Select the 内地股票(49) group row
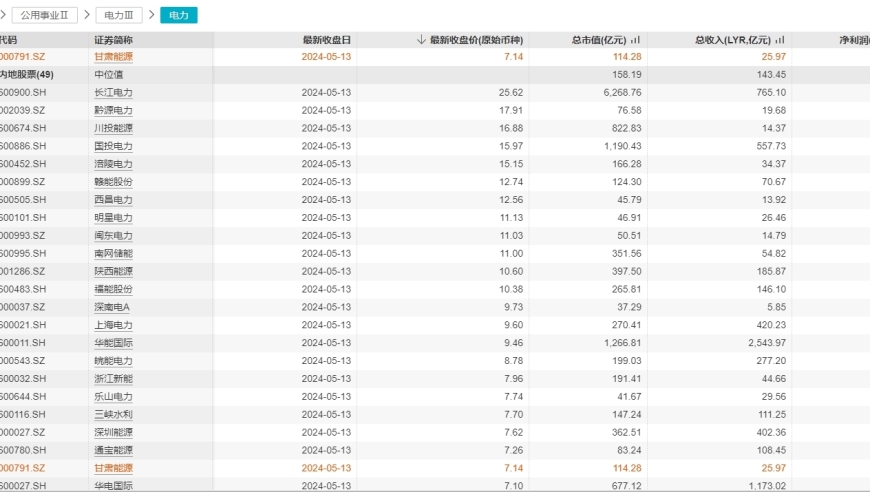 pyautogui.click(x=27, y=74)
